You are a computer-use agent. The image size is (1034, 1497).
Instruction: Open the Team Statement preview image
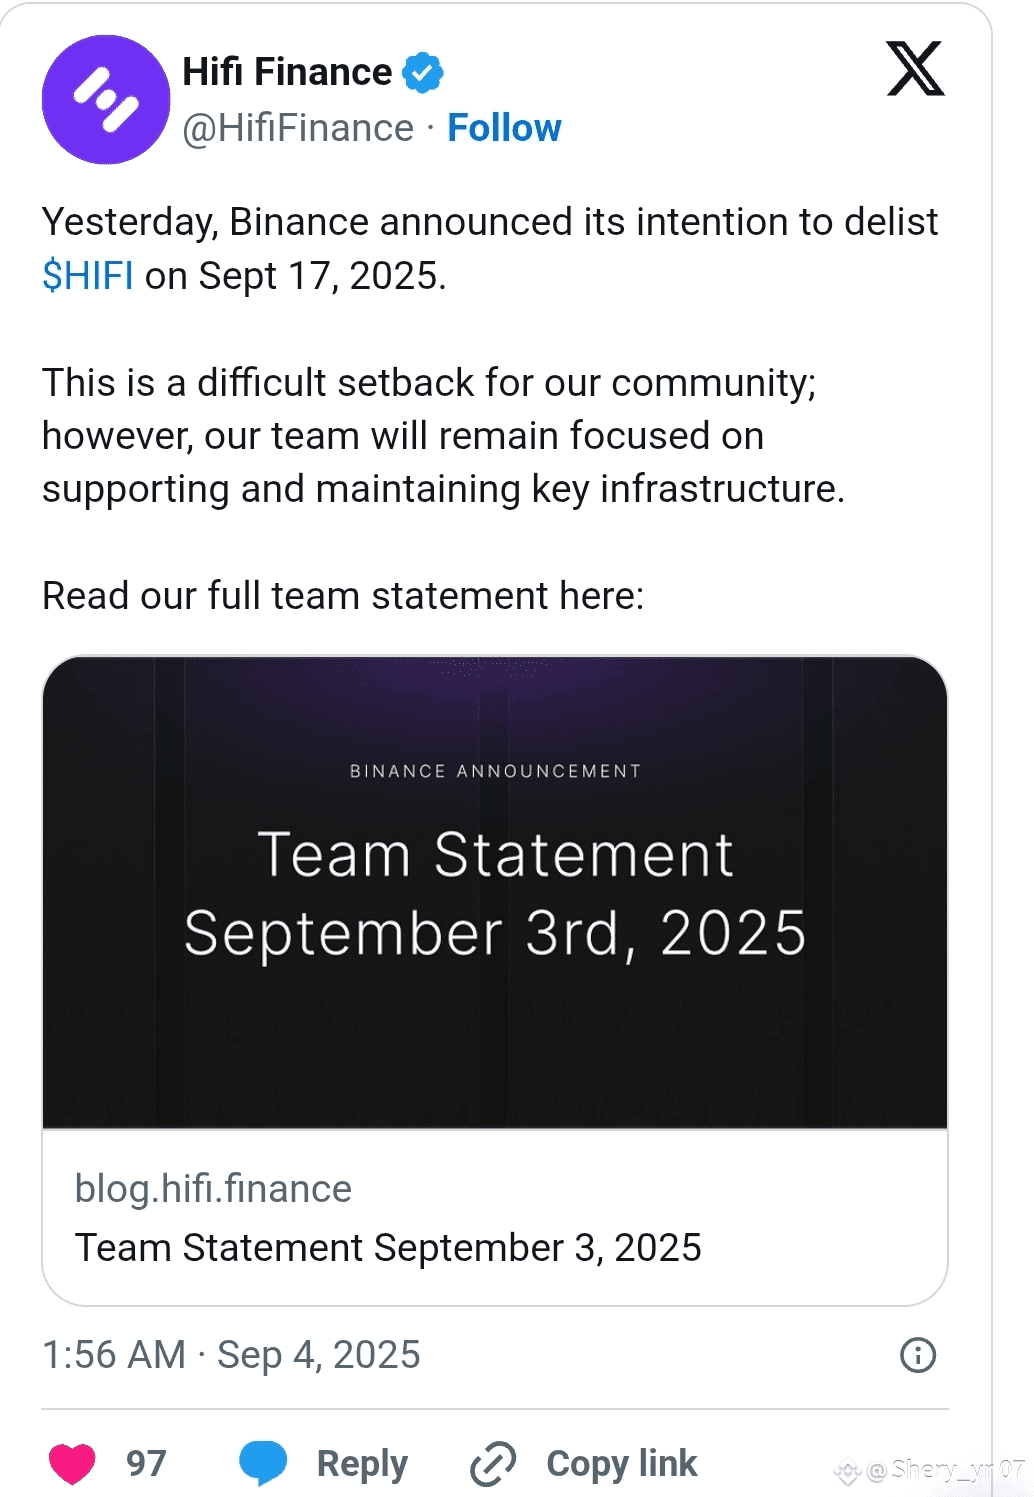[x=497, y=891]
